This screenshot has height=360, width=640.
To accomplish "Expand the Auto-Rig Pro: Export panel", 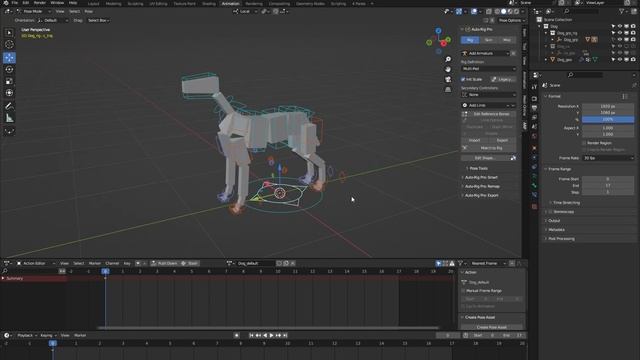I will [x=482, y=196].
